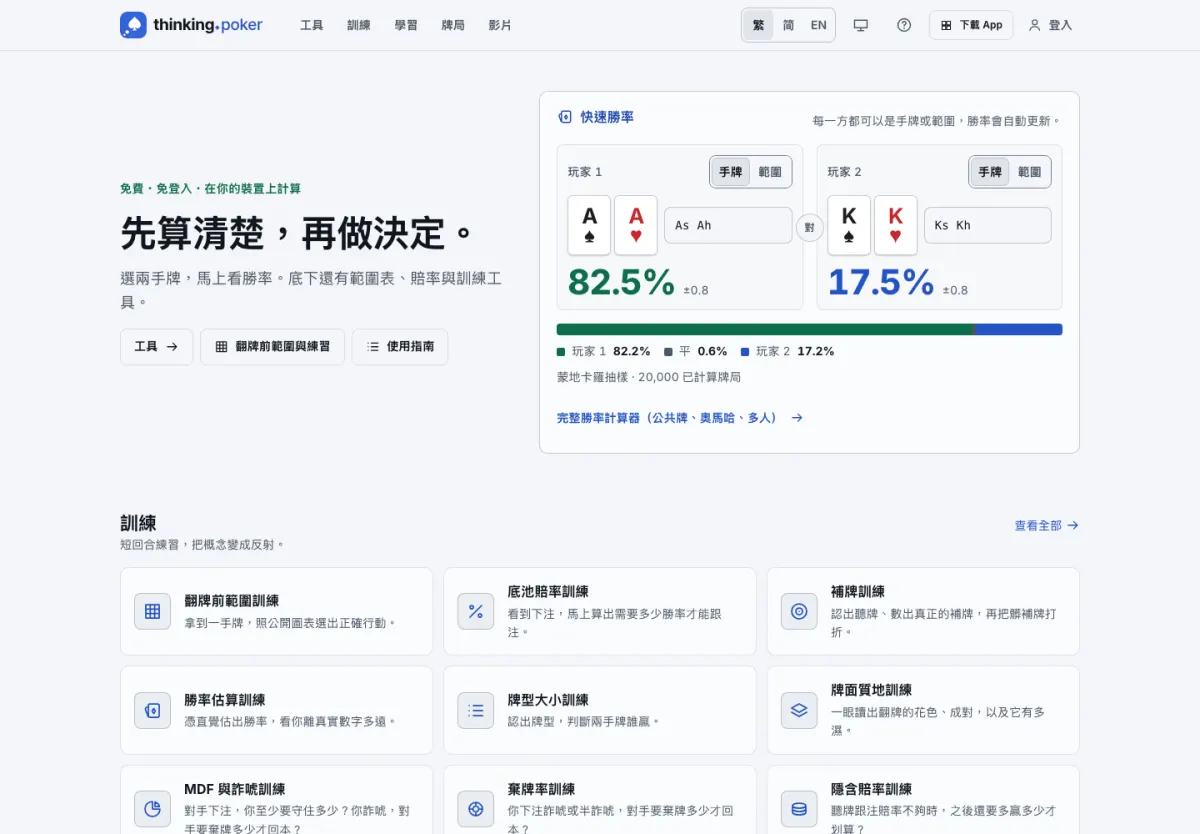Click the 先算清楚，再做決定。 headline
The width and height of the screenshot is (1200, 834).
pyautogui.click(x=297, y=232)
